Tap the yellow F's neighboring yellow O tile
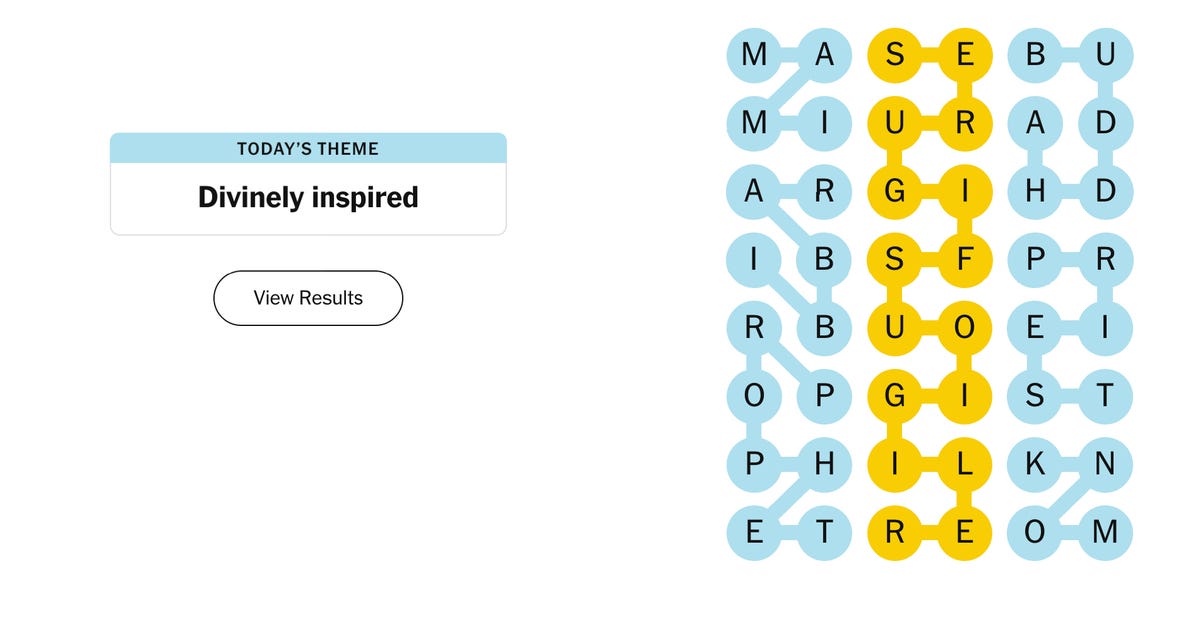Screen dimensions: 1200x621 click(x=965, y=328)
